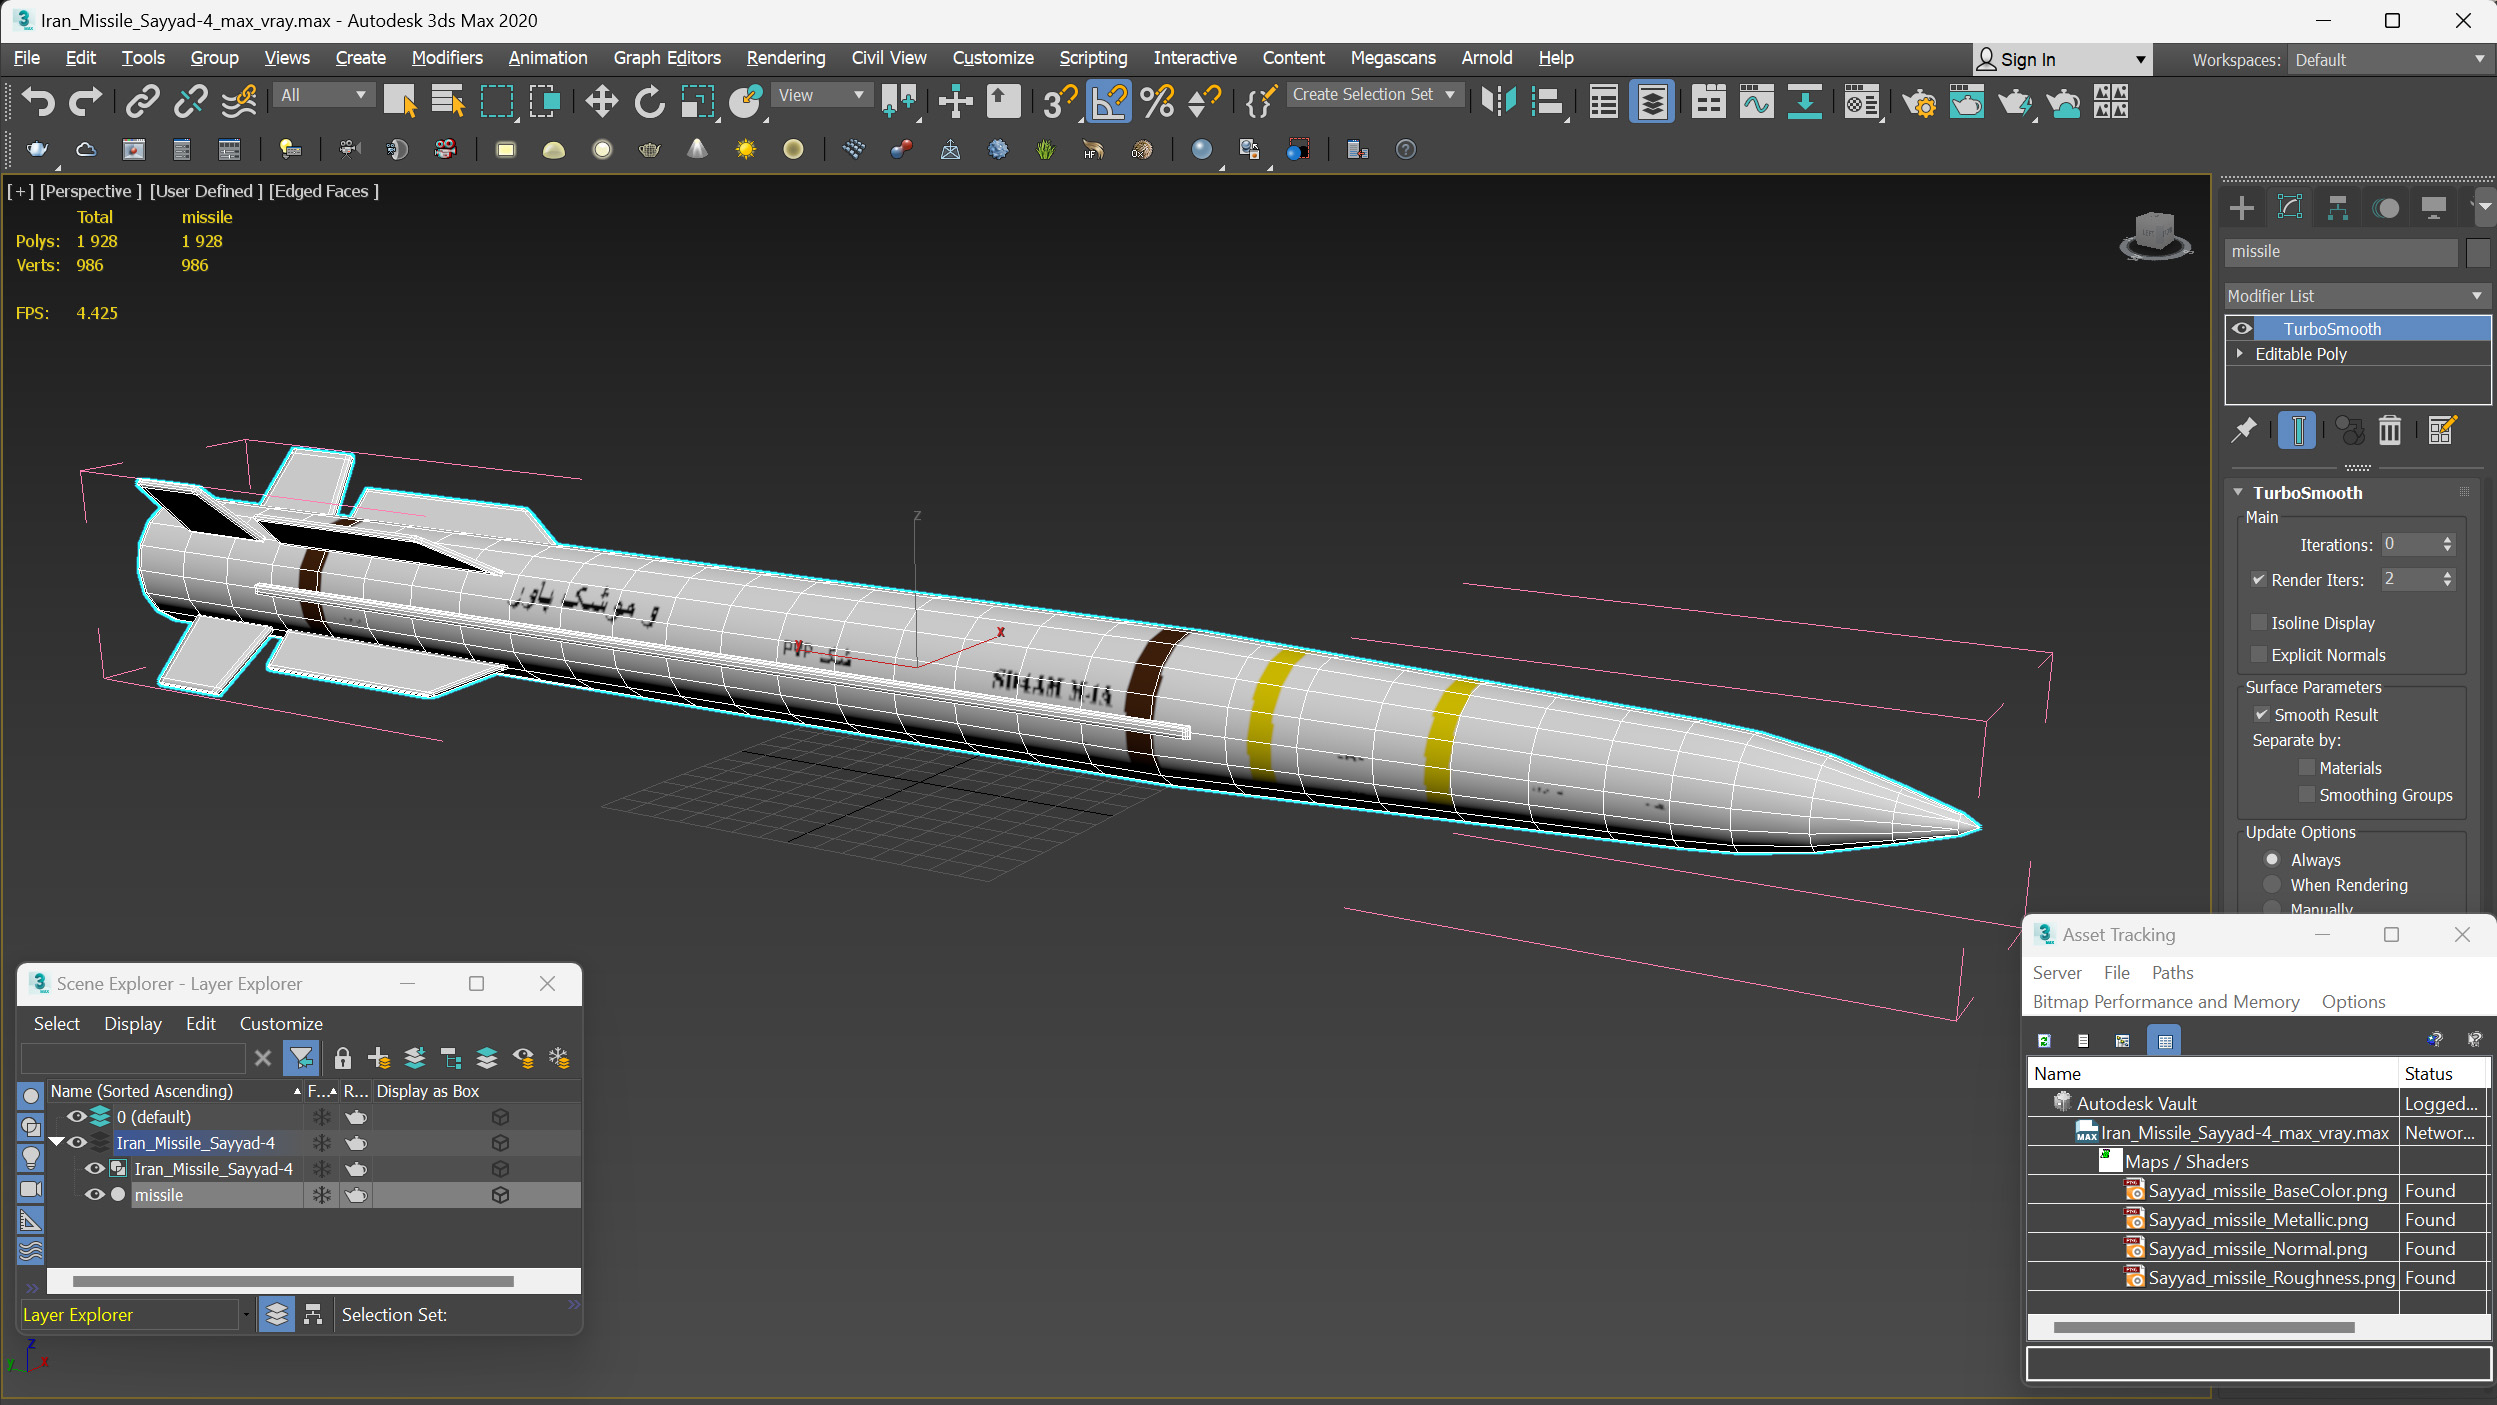Toggle the Percent Snap icon
This screenshot has height=1405, width=2497.
(1157, 101)
